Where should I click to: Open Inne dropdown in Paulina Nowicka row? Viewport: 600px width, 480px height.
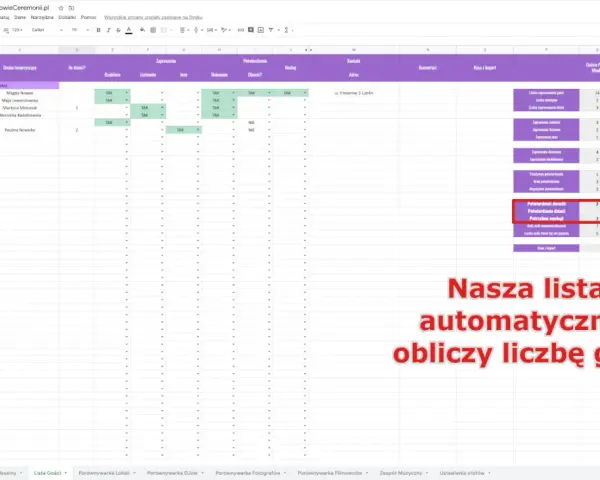point(198,130)
